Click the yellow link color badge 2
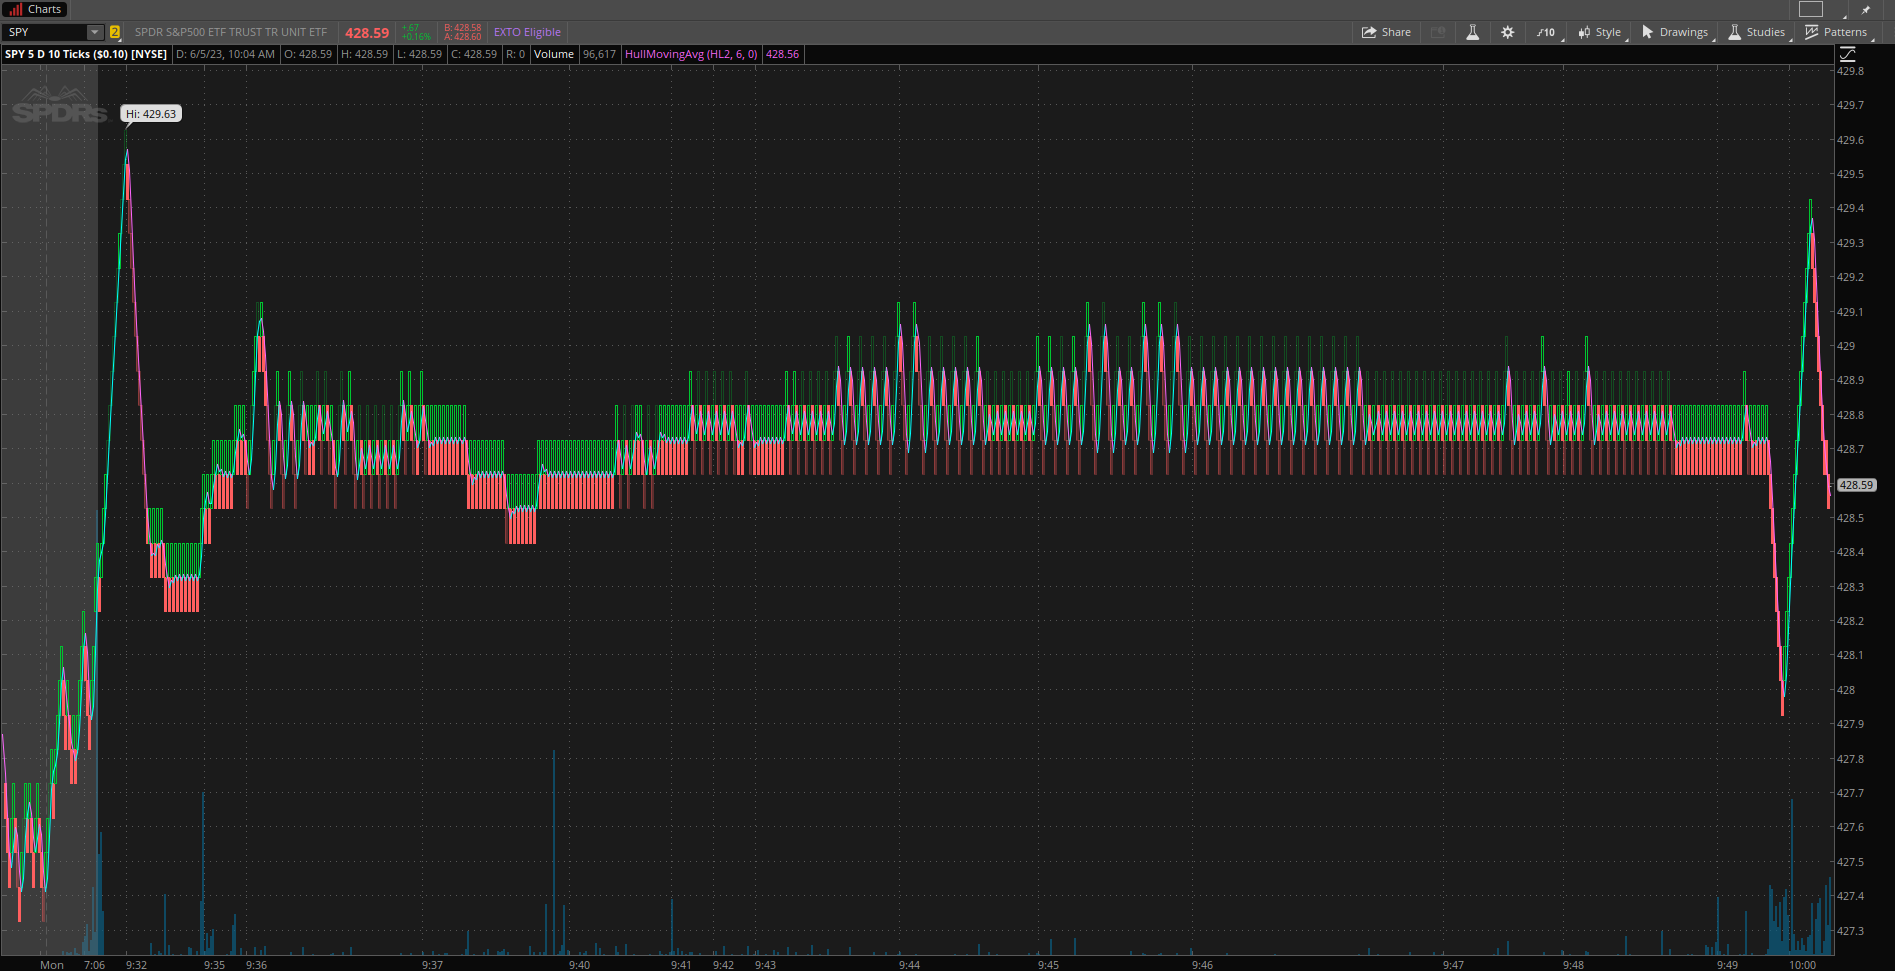The width and height of the screenshot is (1895, 971). click(x=114, y=32)
